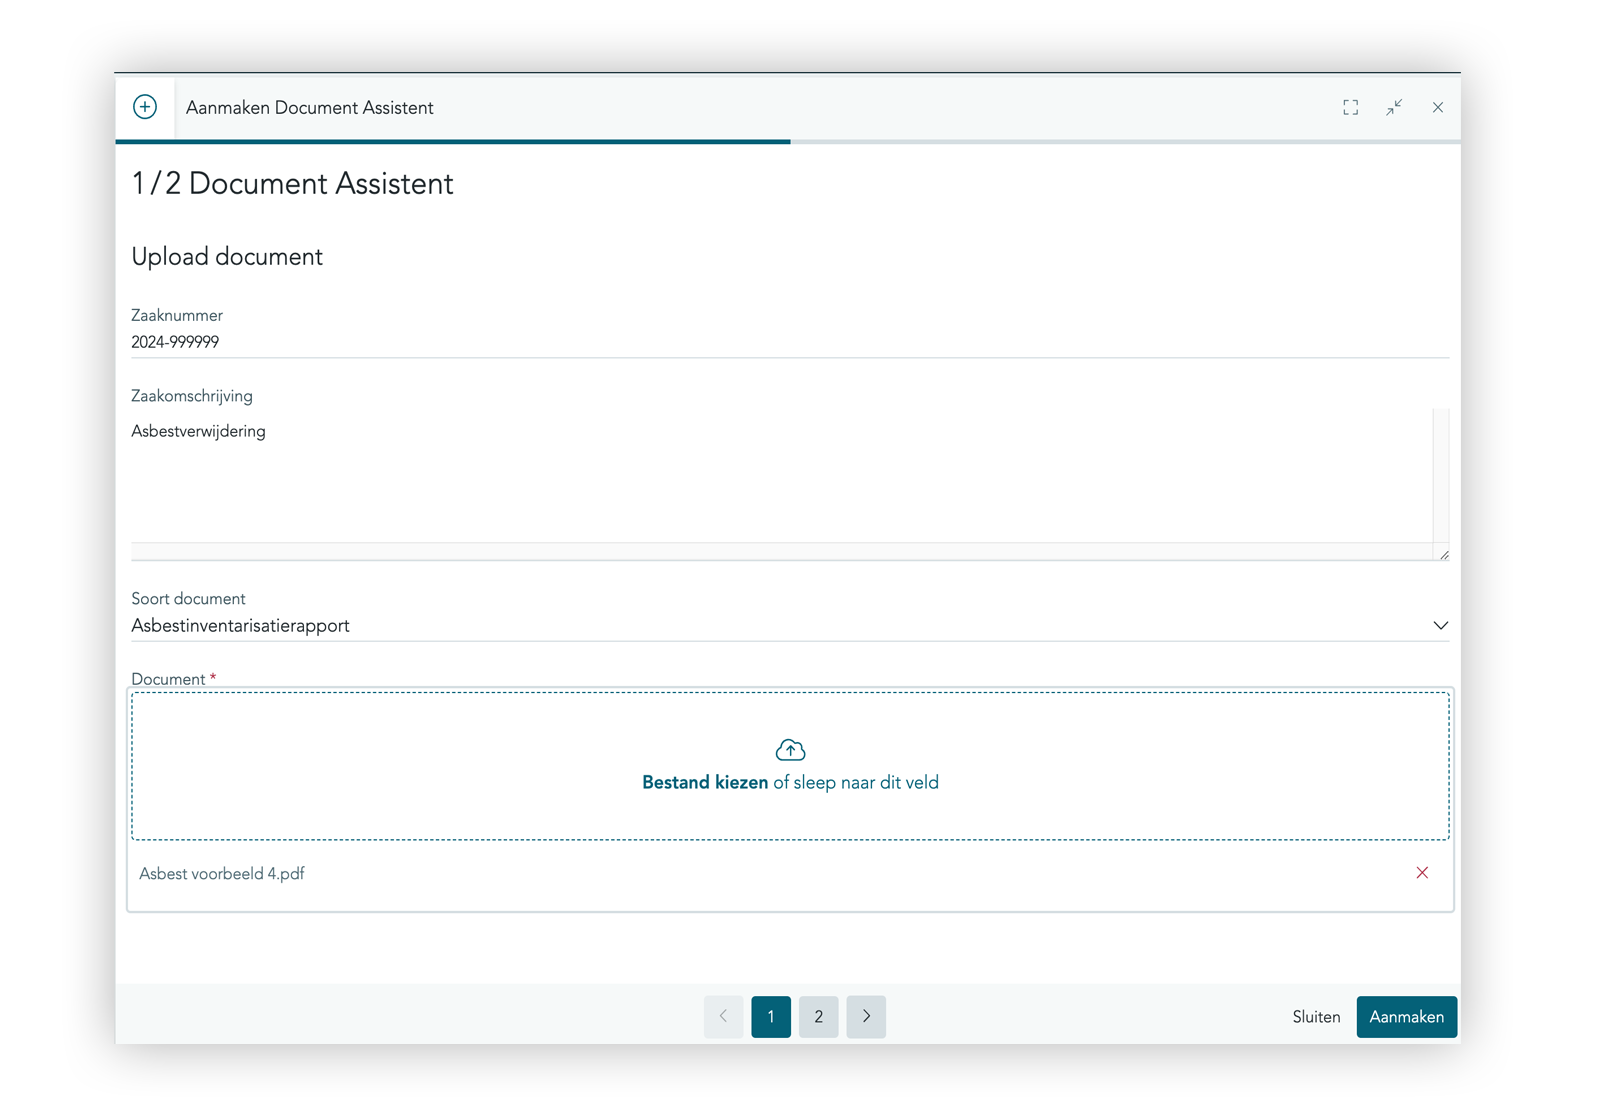Remove Asbest voorbeeld 4.pdf with the red X
The height and width of the screenshot is (1113, 1600).
tap(1422, 873)
